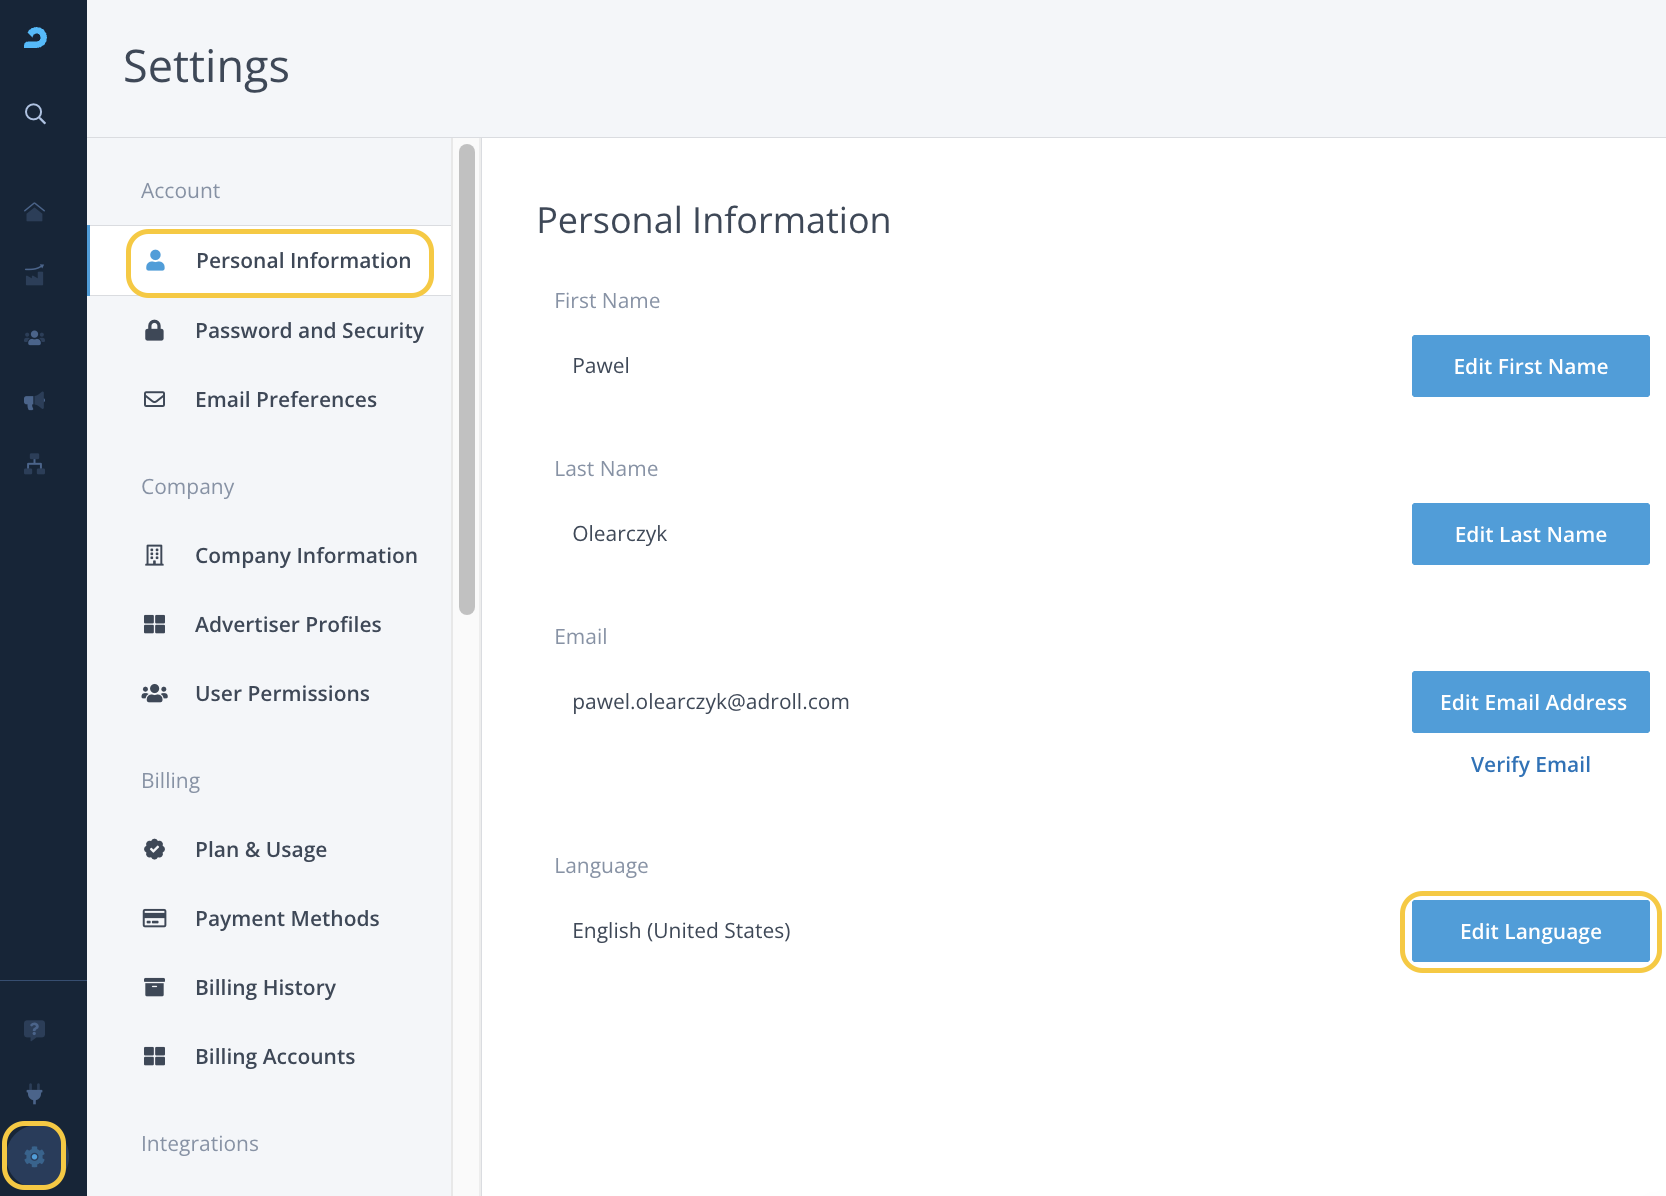Click the help question mark icon
1666x1196 pixels.
pos(35,1029)
